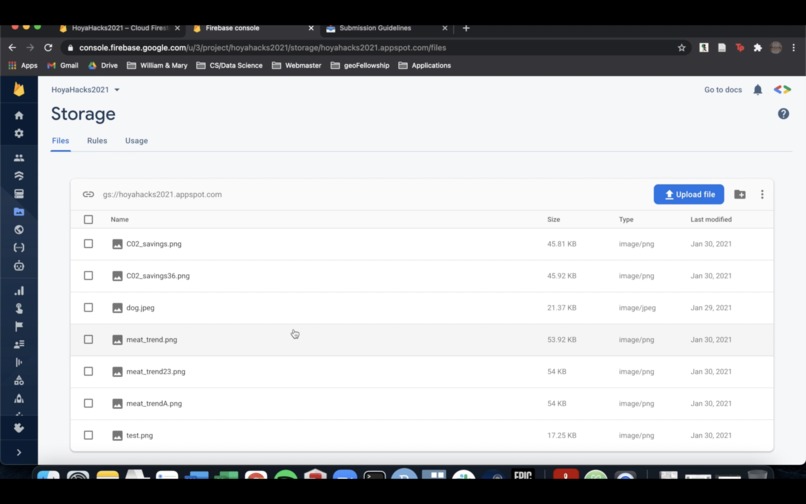
Task: Open Machine Learning robot icon
Action: (x=19, y=266)
